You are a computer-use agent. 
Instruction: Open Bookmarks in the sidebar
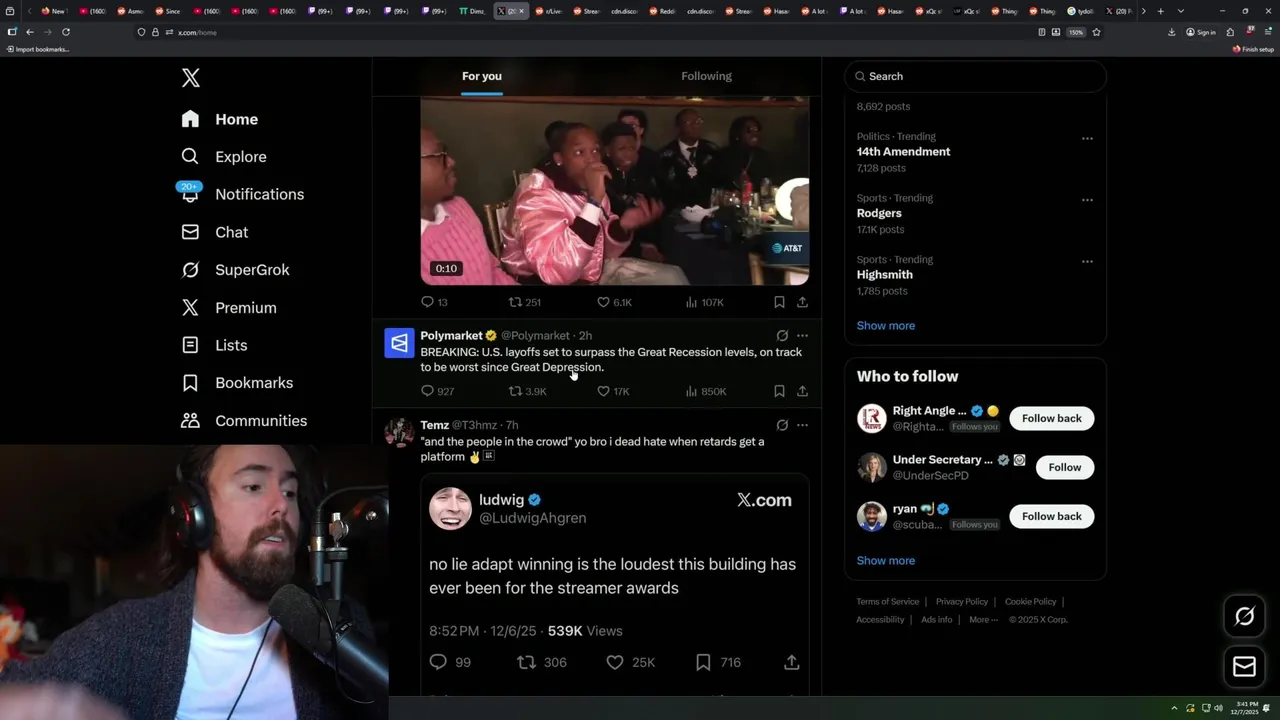click(238, 383)
